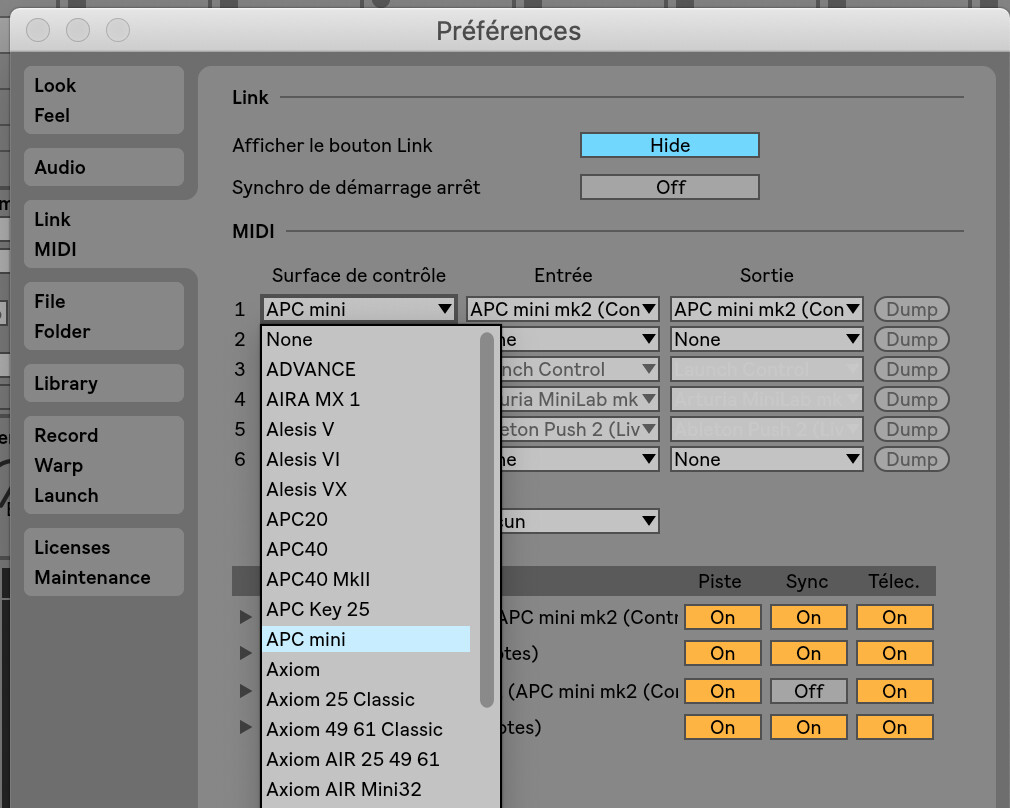Select APC20 control surface
Image resolution: width=1010 pixels, height=808 pixels.
click(x=367, y=519)
